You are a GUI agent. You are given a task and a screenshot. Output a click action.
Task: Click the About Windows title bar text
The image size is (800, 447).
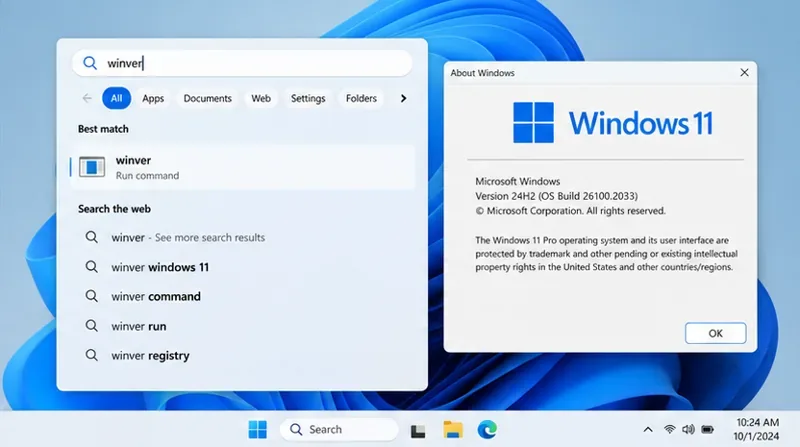click(482, 73)
